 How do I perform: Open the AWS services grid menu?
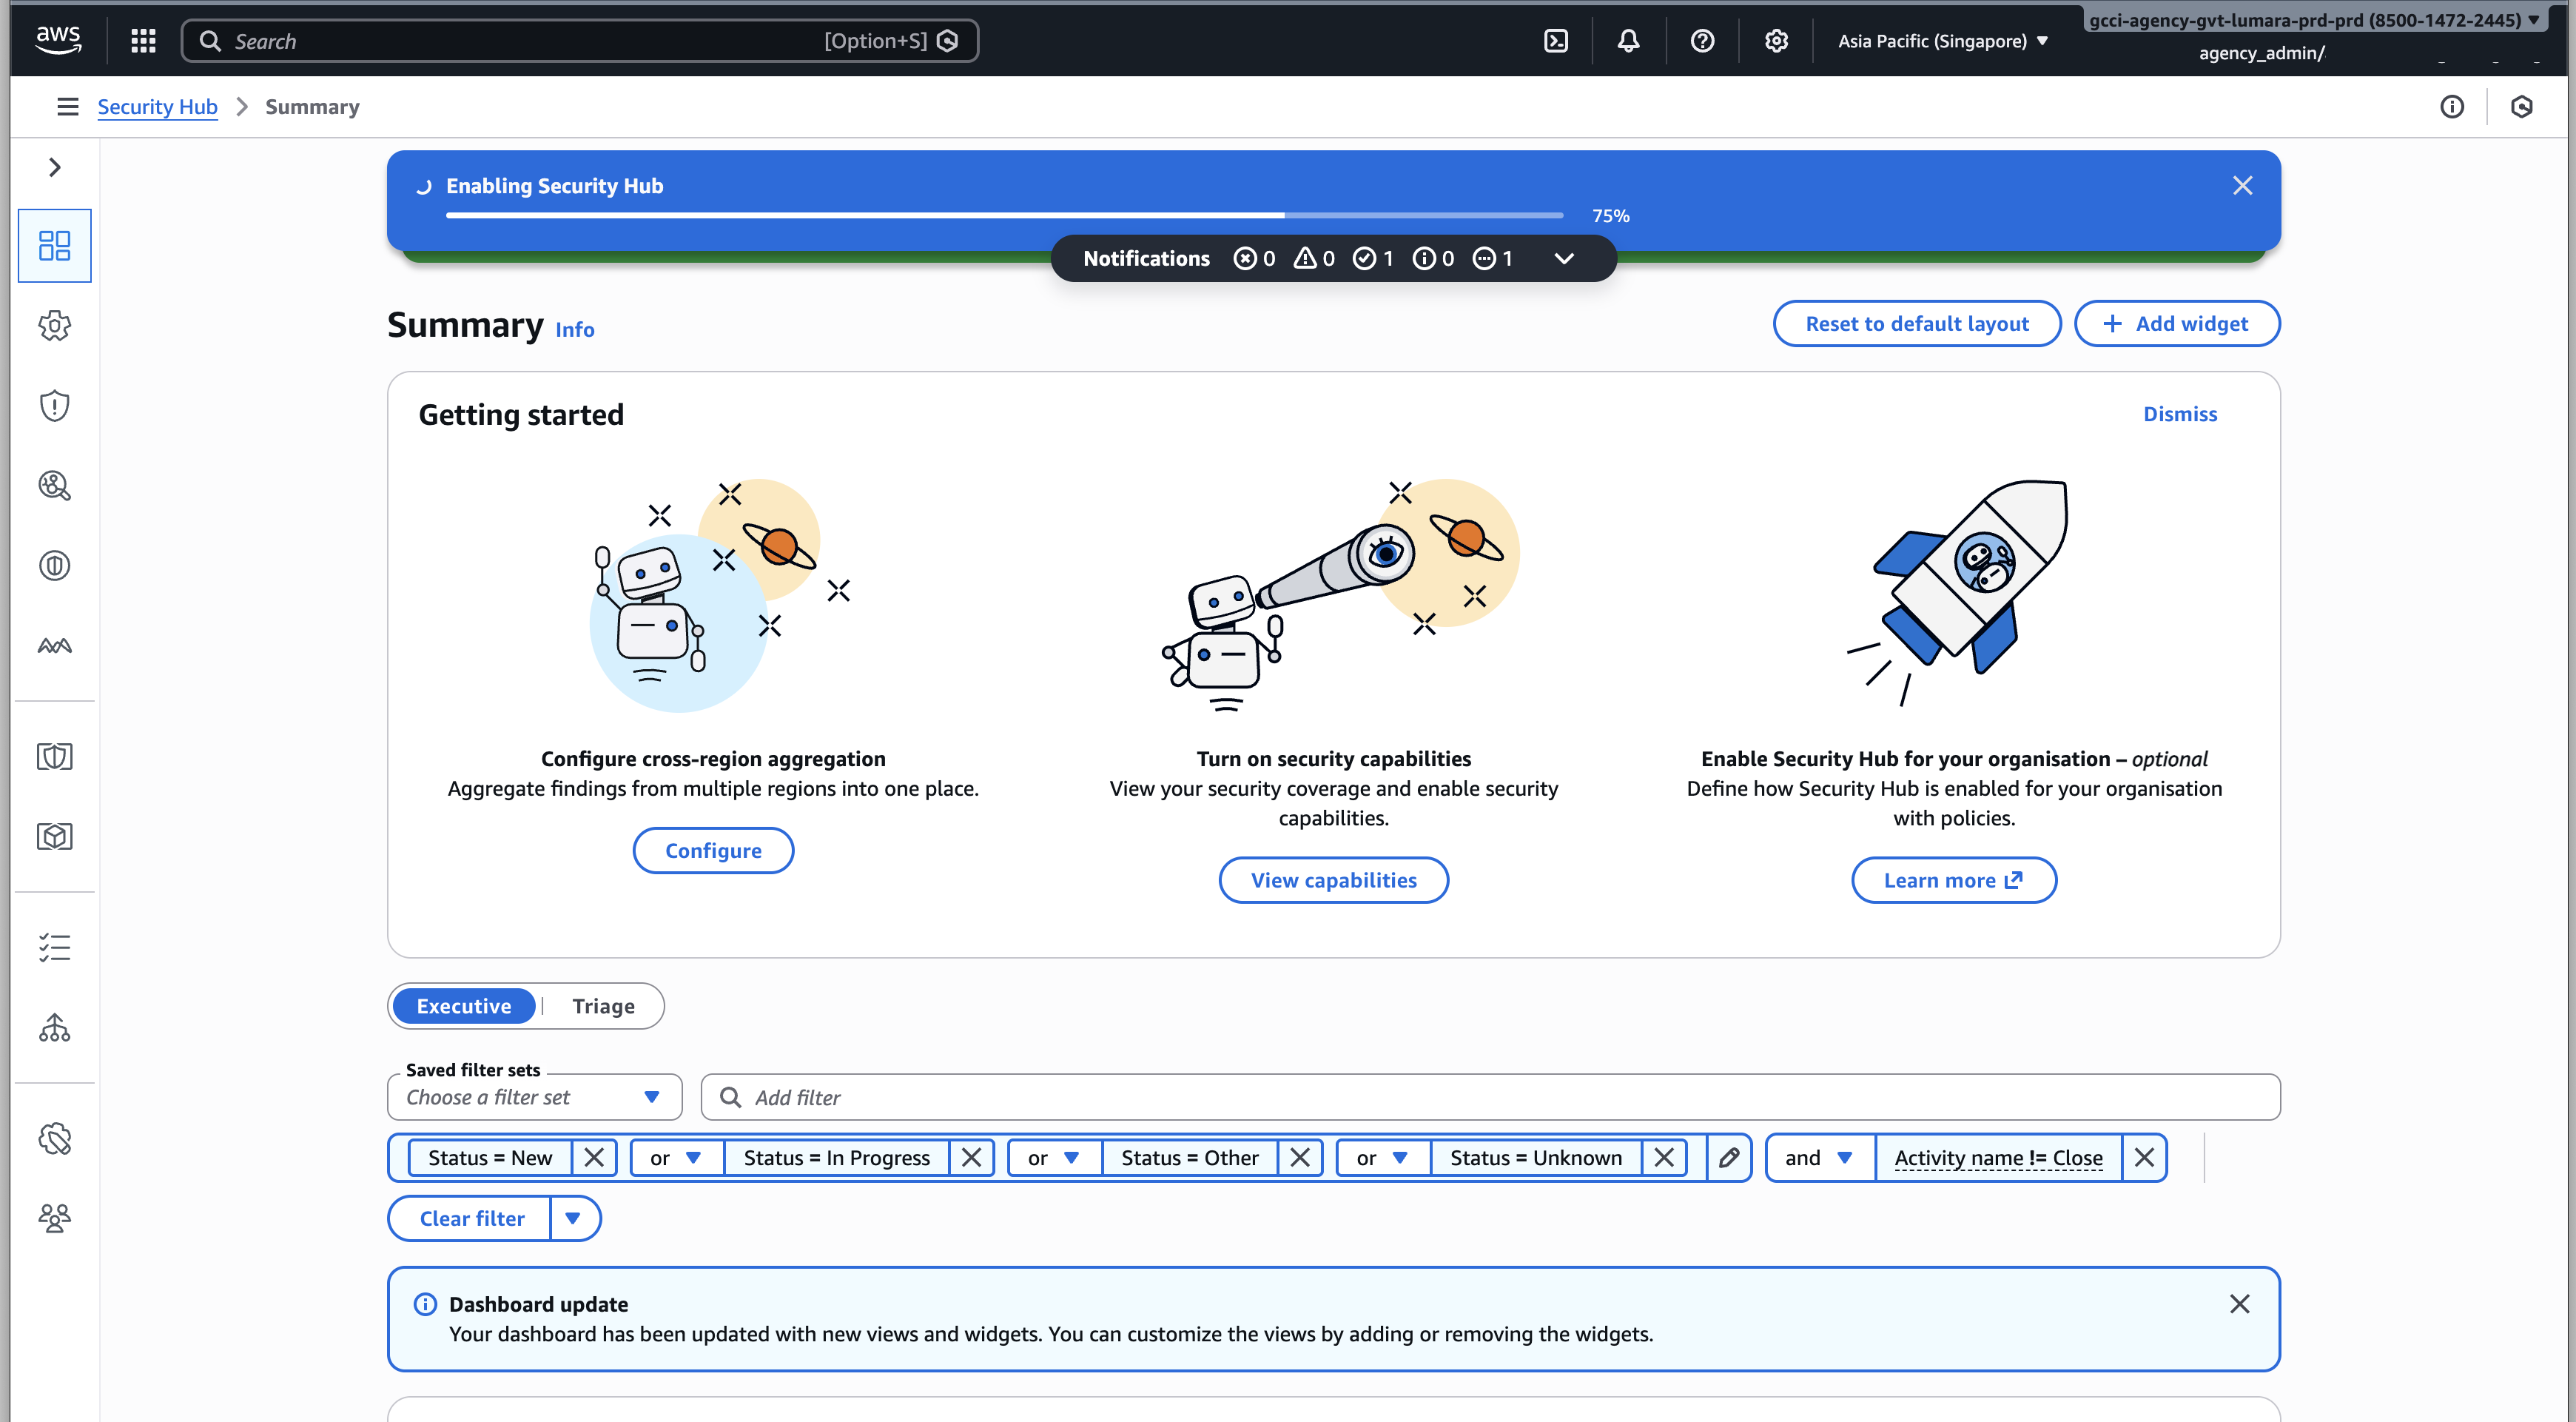[x=143, y=41]
